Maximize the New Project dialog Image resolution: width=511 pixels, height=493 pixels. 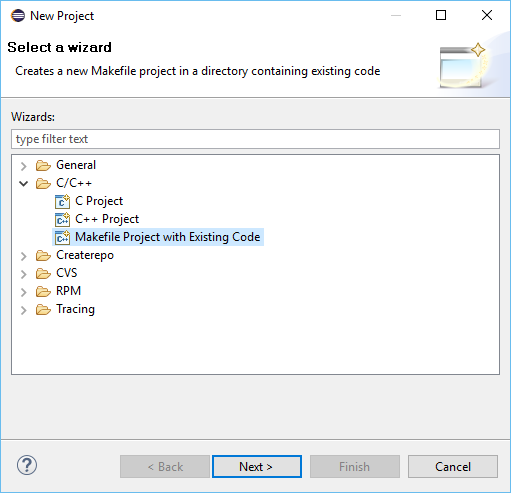pyautogui.click(x=441, y=15)
